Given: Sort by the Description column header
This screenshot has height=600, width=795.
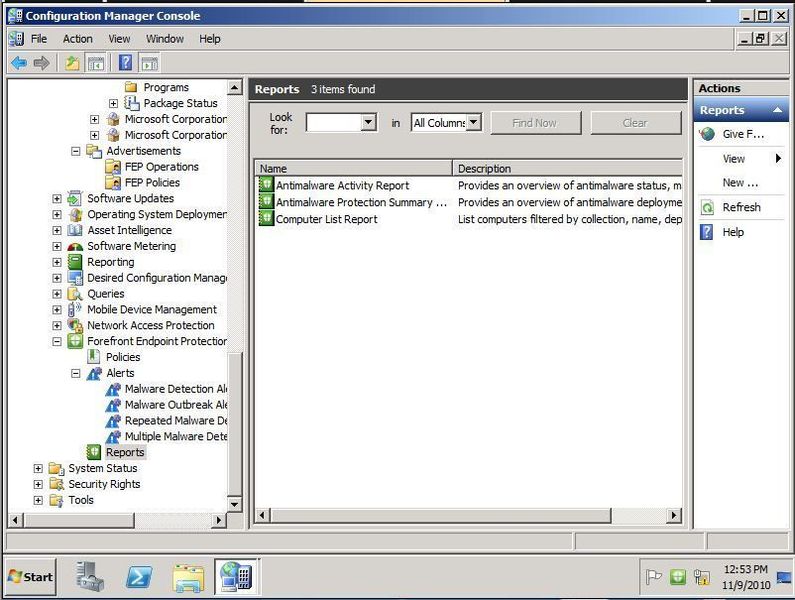Looking at the screenshot, I should click(567, 168).
